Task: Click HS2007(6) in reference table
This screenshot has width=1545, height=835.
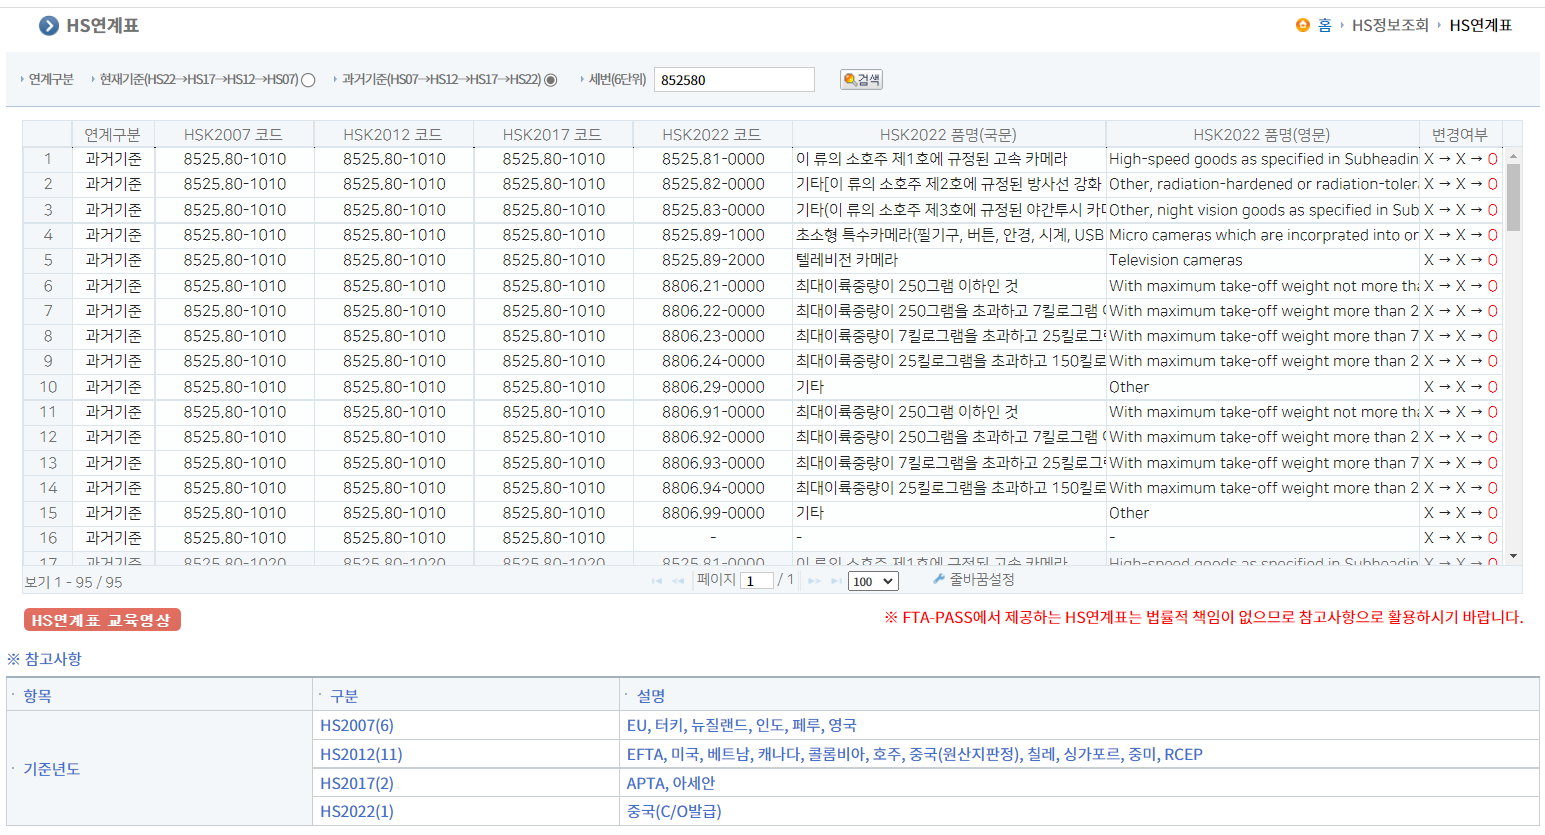Action: coord(357,725)
